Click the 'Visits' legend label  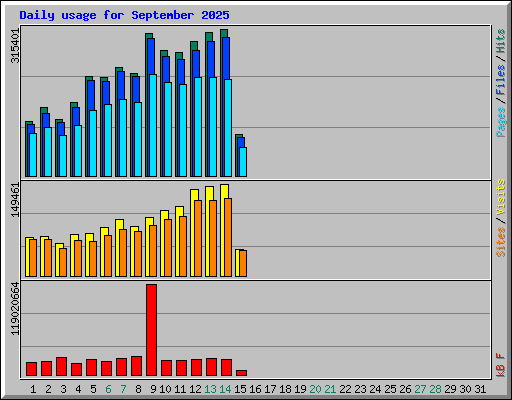501,197
